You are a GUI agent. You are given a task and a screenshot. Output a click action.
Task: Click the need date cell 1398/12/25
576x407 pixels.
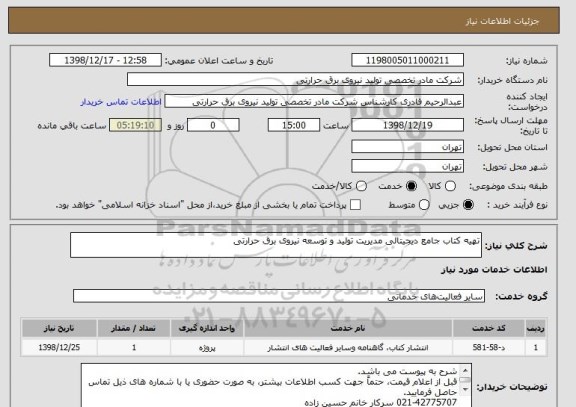tap(59, 347)
